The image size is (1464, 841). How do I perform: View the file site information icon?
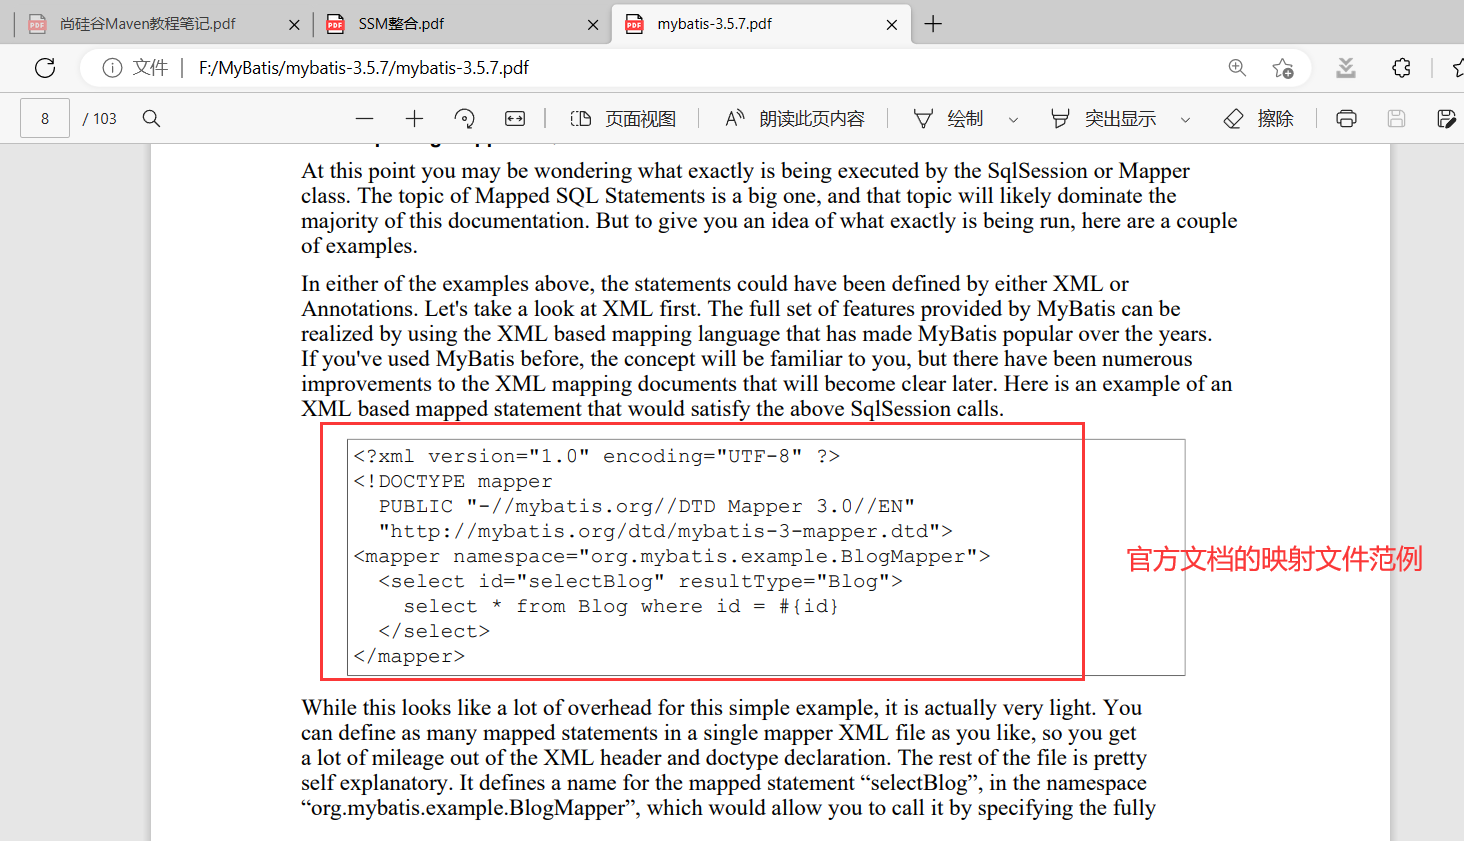112,68
